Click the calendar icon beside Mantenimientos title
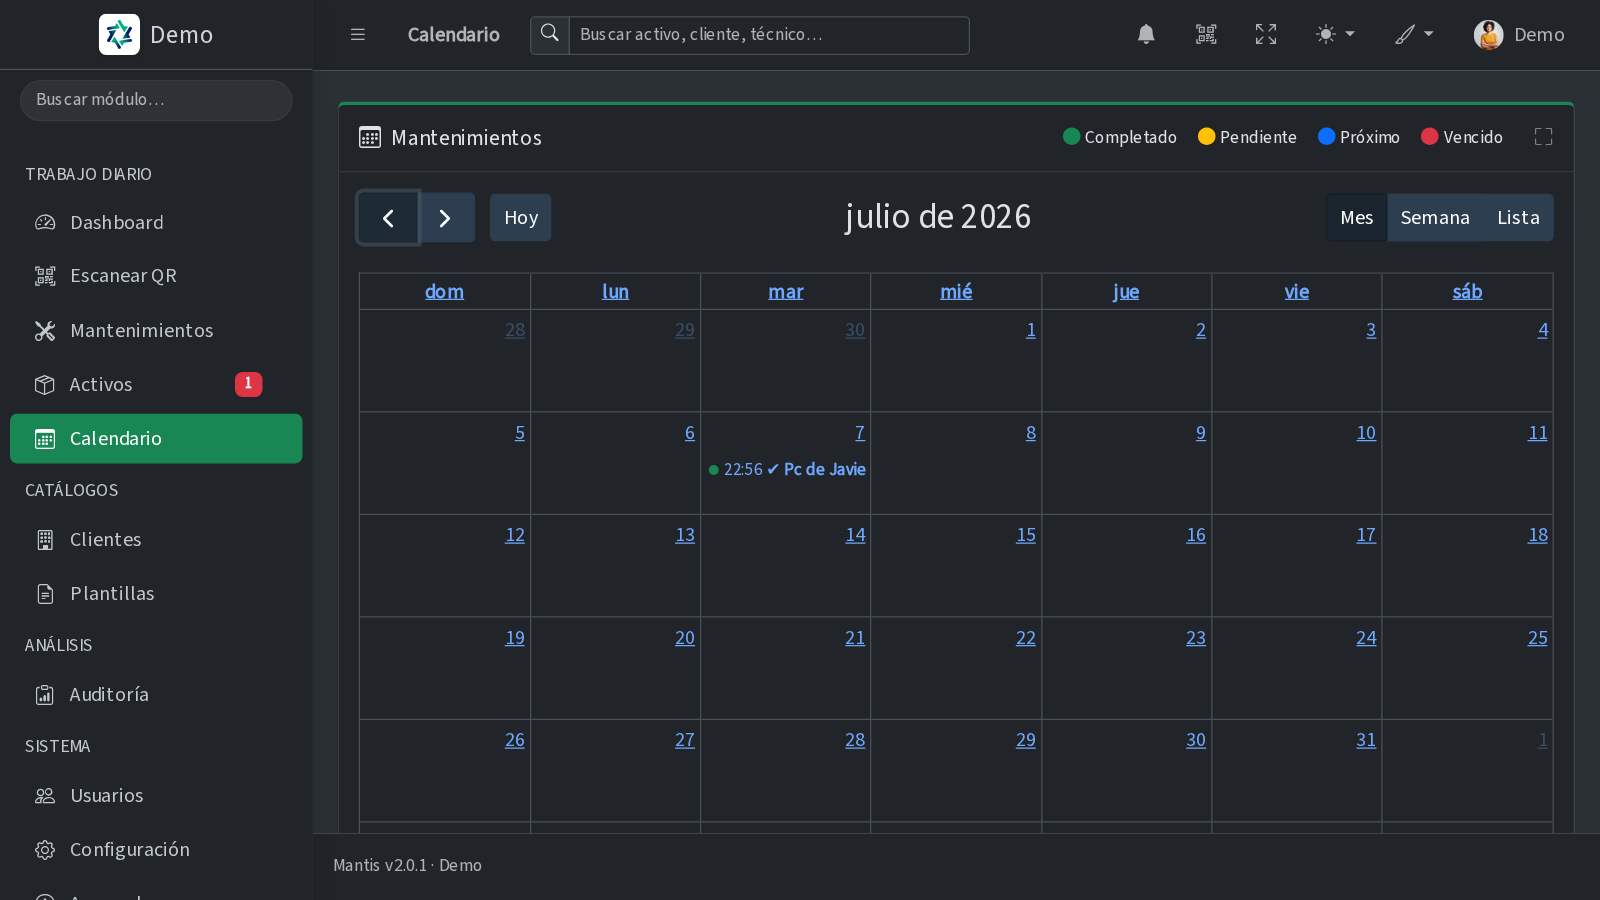 pyautogui.click(x=370, y=137)
